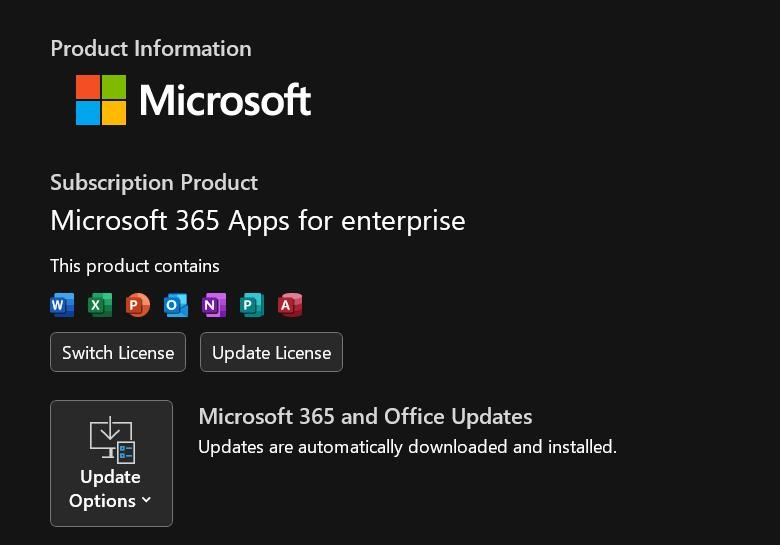Click the four-color Microsoft logo squares
Image resolution: width=780 pixels, height=545 pixels.
(101, 100)
